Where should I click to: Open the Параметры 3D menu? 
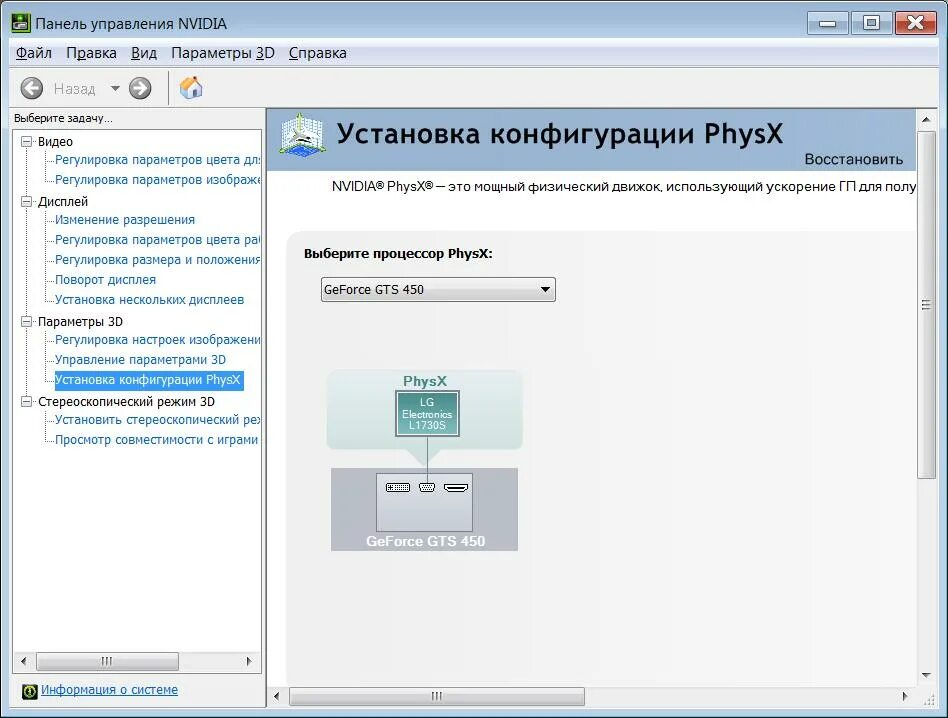(x=222, y=53)
